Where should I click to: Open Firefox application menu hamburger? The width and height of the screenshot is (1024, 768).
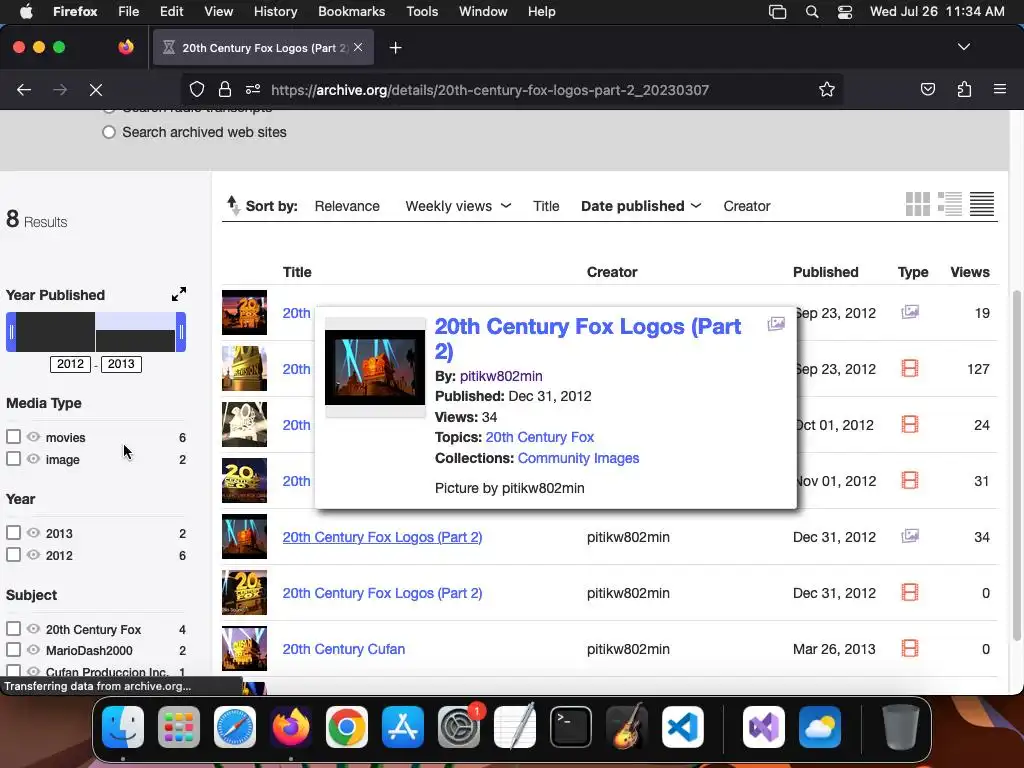(999, 89)
